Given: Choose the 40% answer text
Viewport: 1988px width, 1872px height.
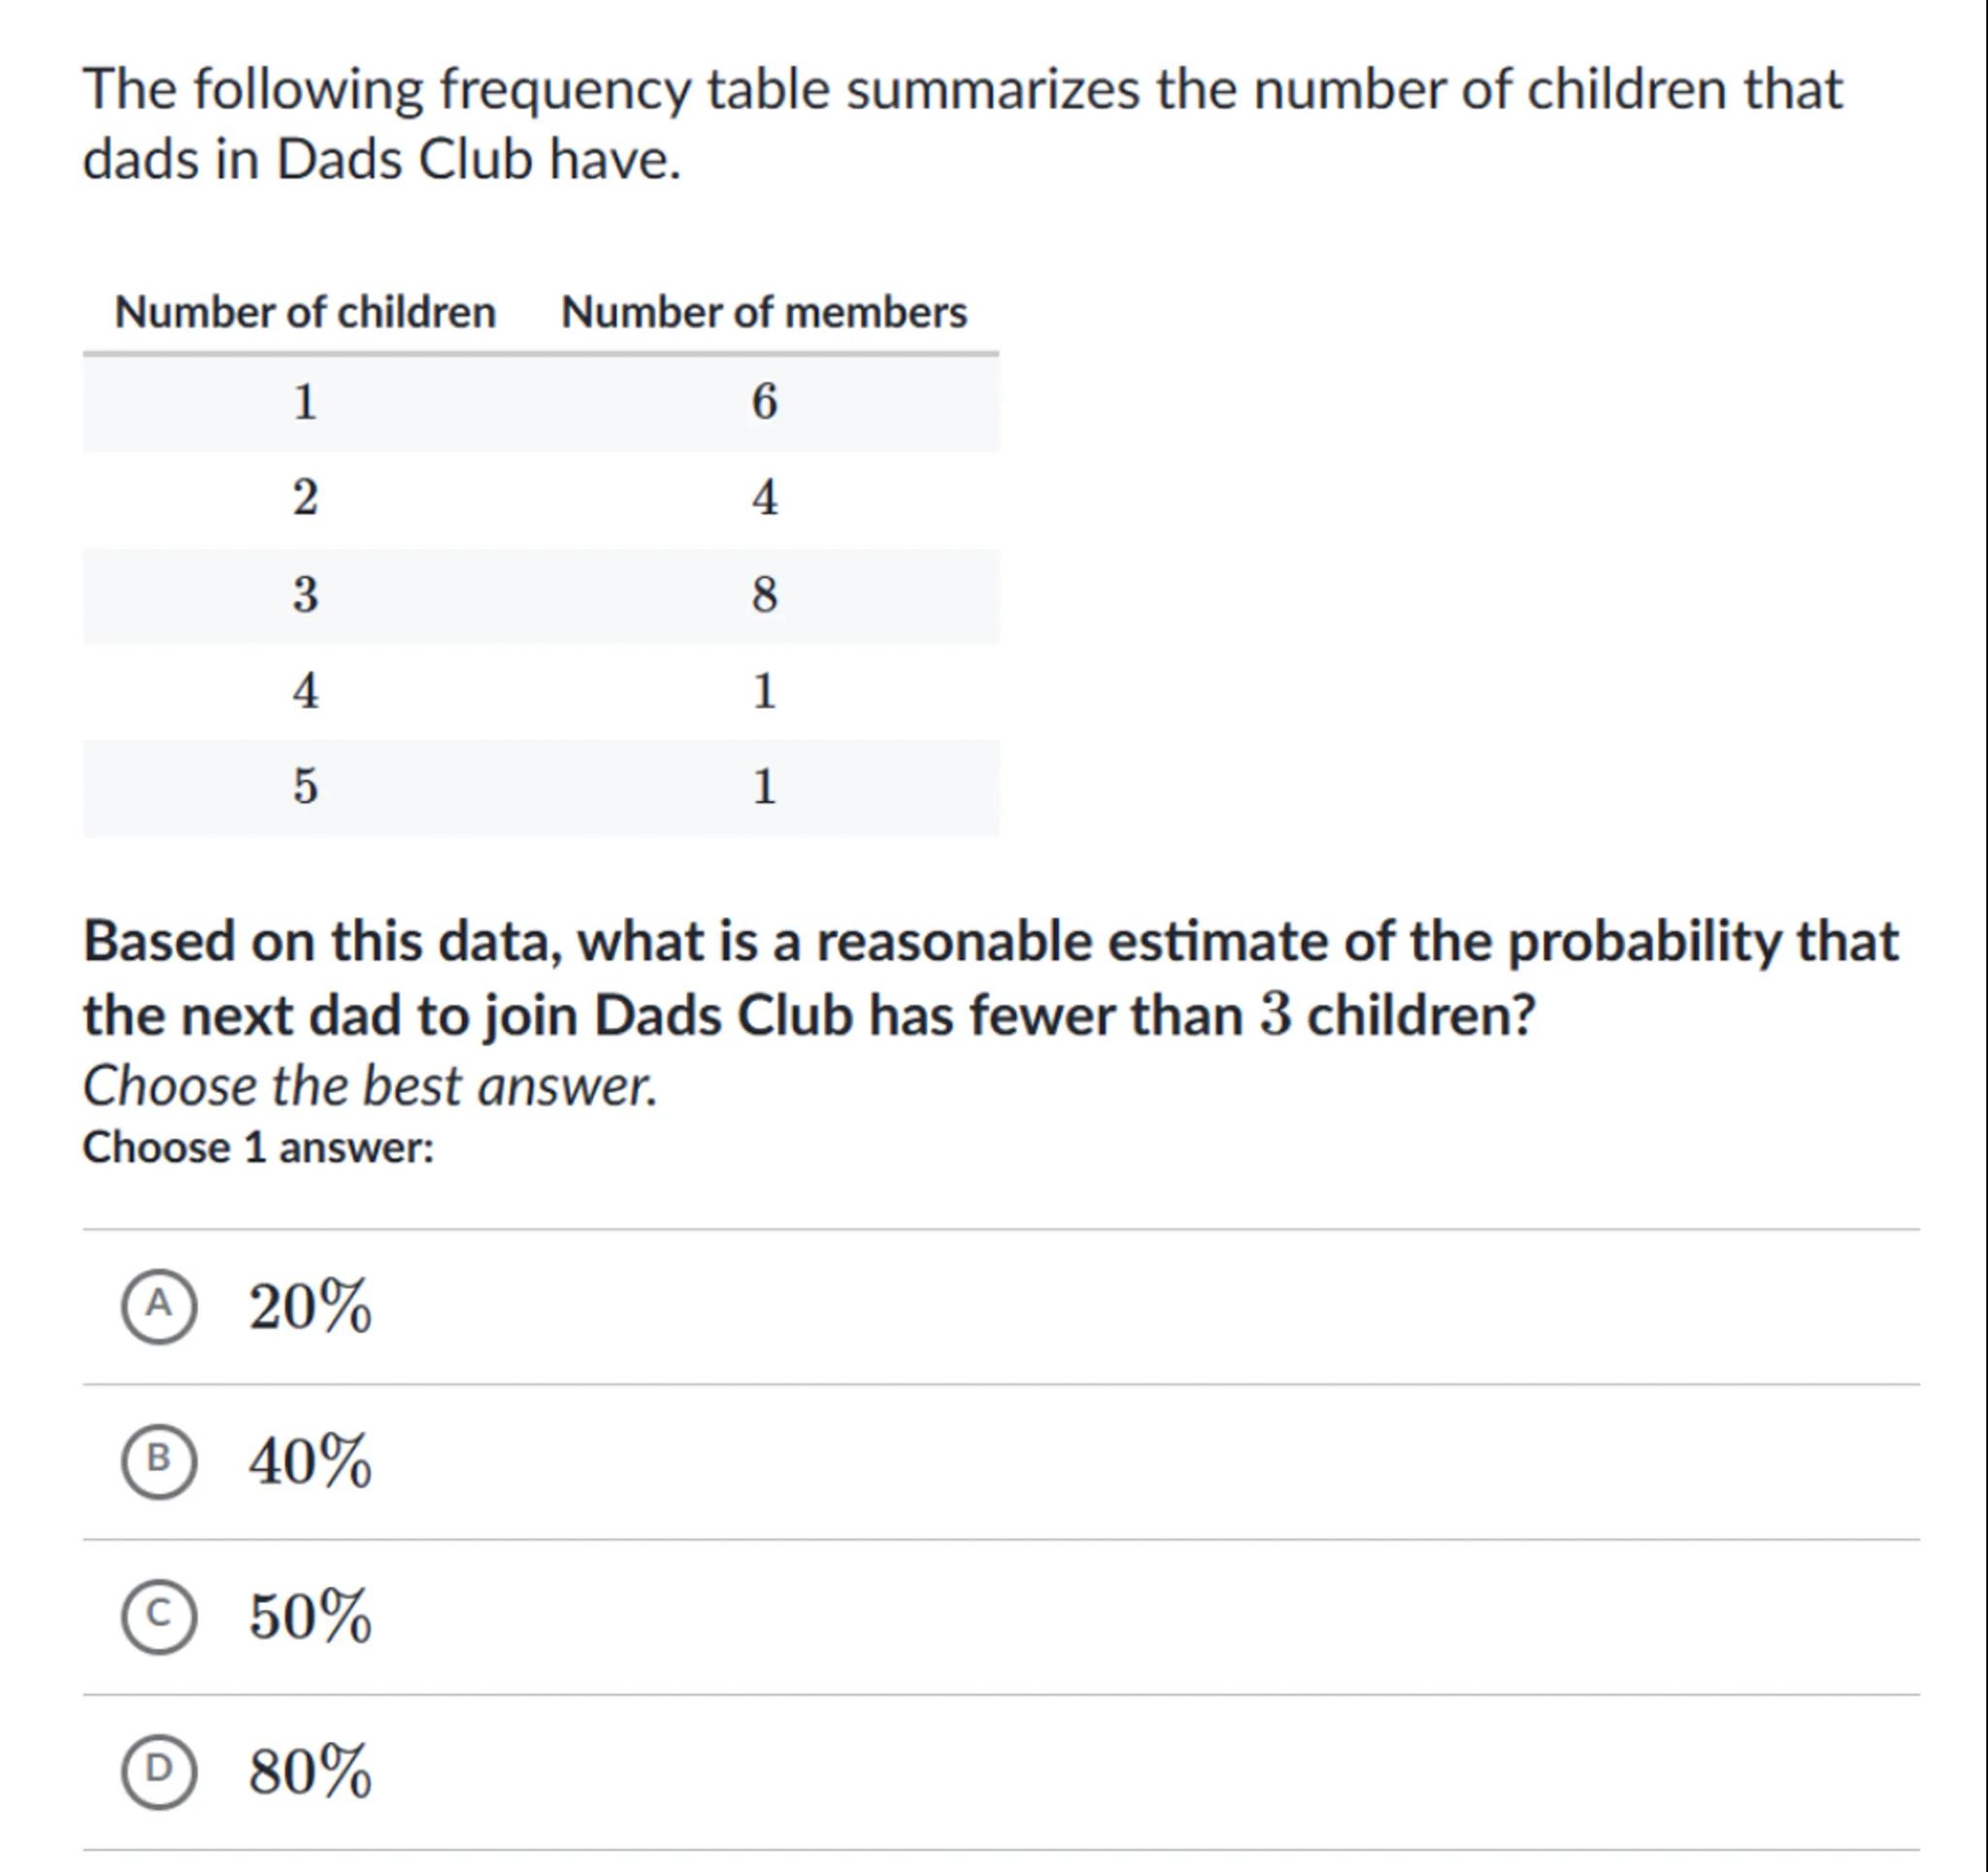Looking at the screenshot, I should [x=310, y=1461].
